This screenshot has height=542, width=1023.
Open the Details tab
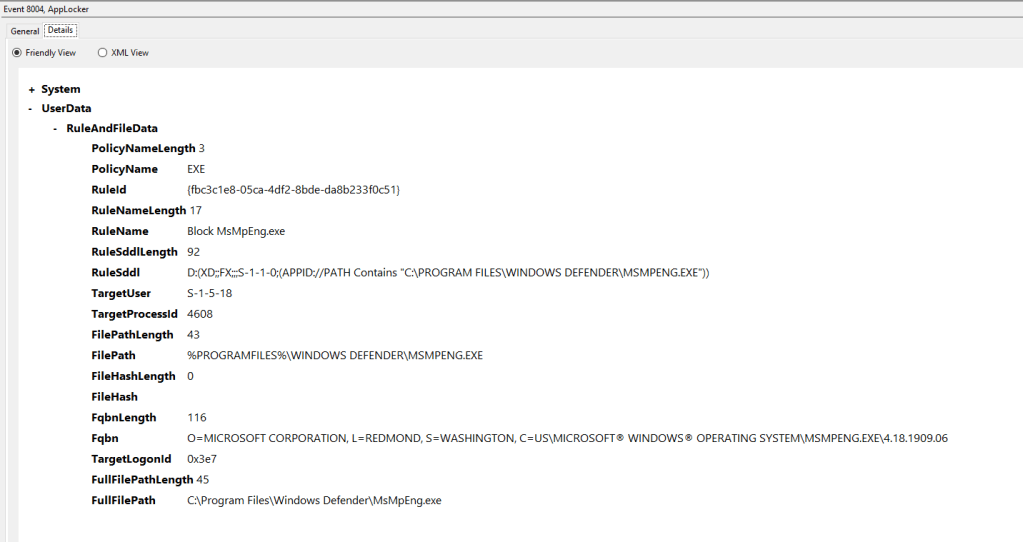coord(60,31)
